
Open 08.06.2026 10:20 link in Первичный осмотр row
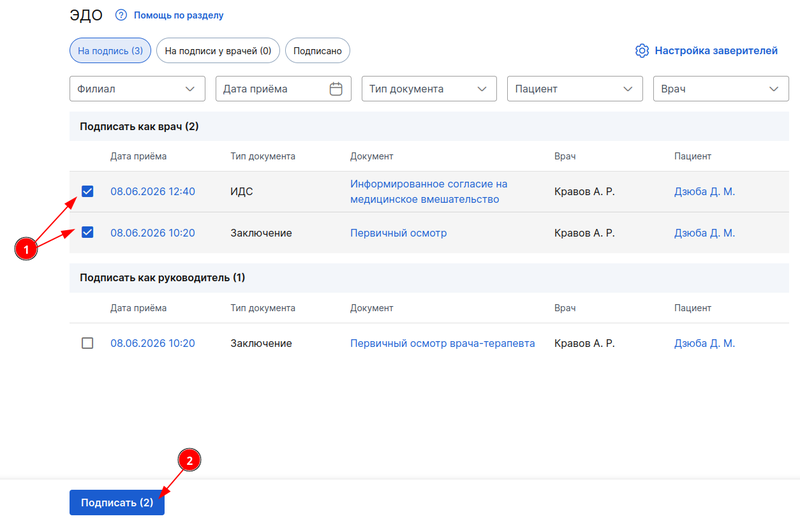point(153,233)
